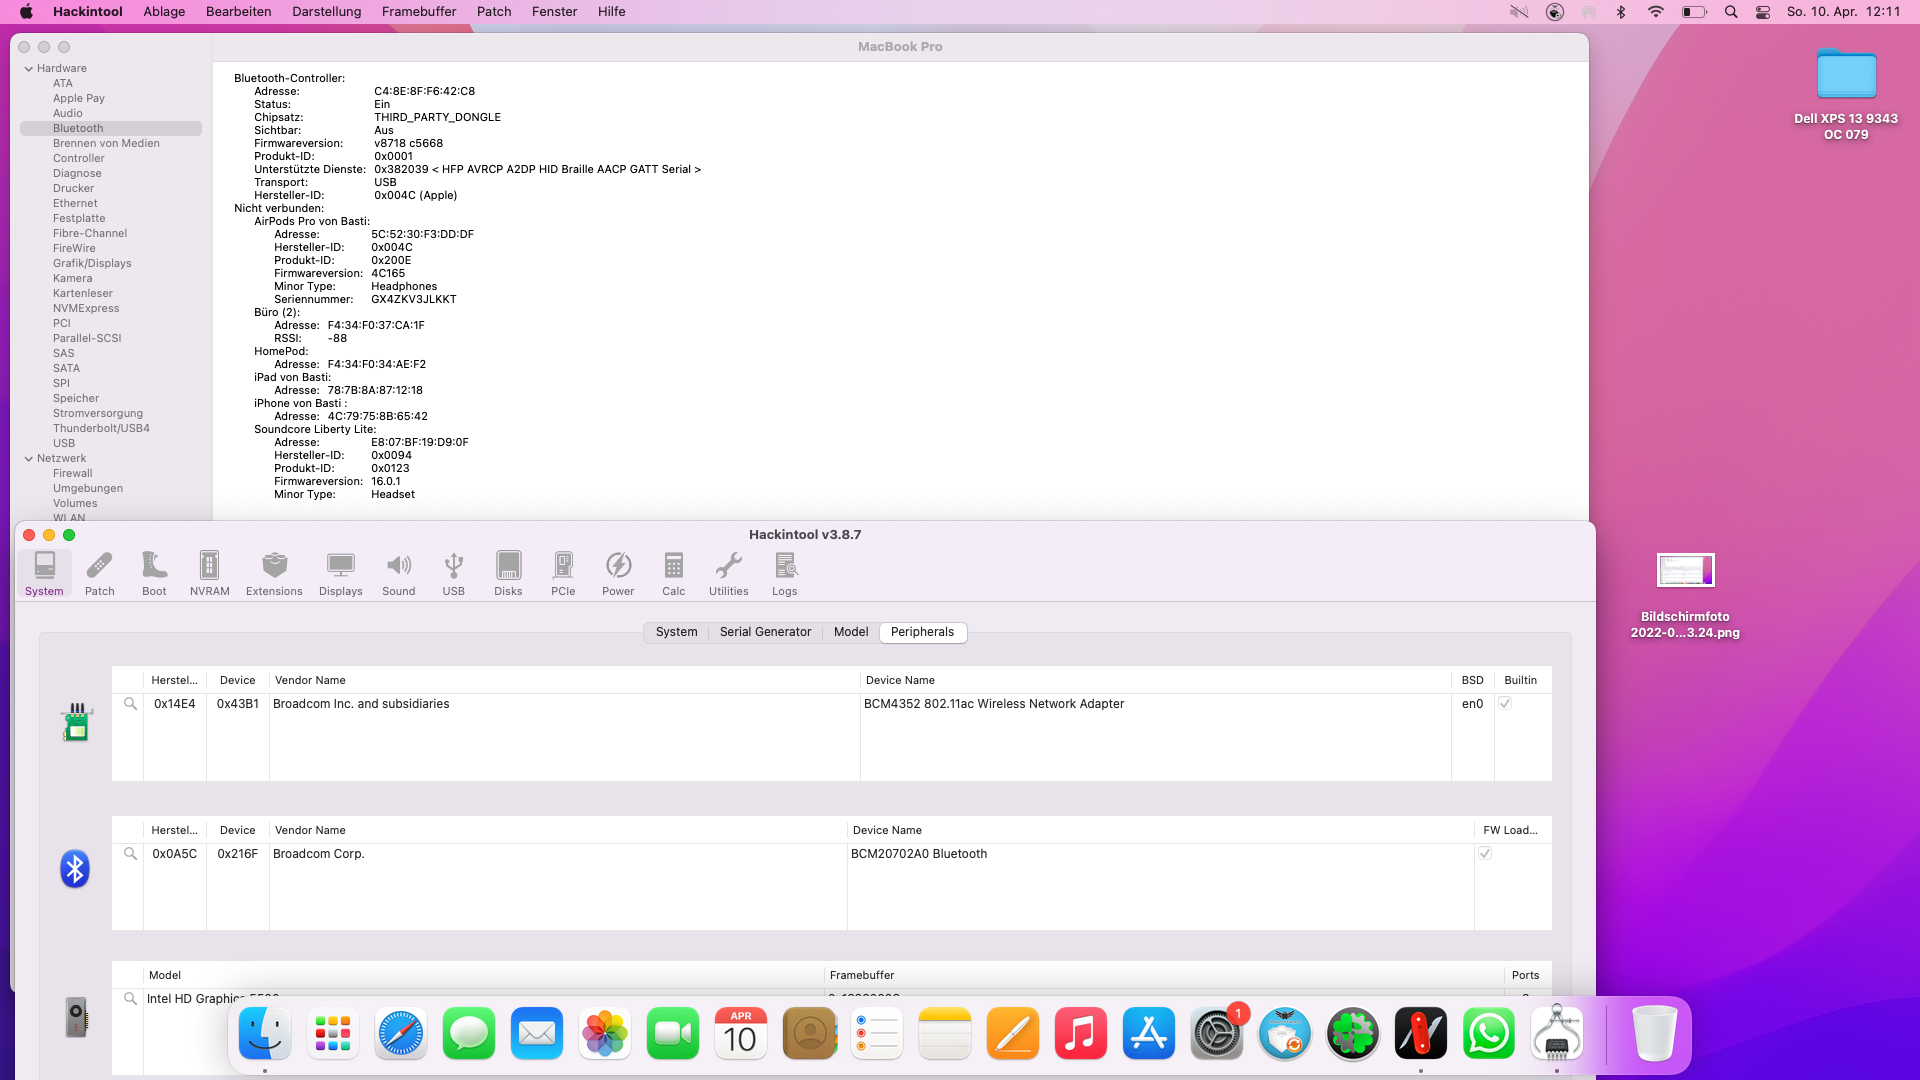Select USB in Hardware sidebar list
The height and width of the screenshot is (1080, 1920).
[64, 444]
